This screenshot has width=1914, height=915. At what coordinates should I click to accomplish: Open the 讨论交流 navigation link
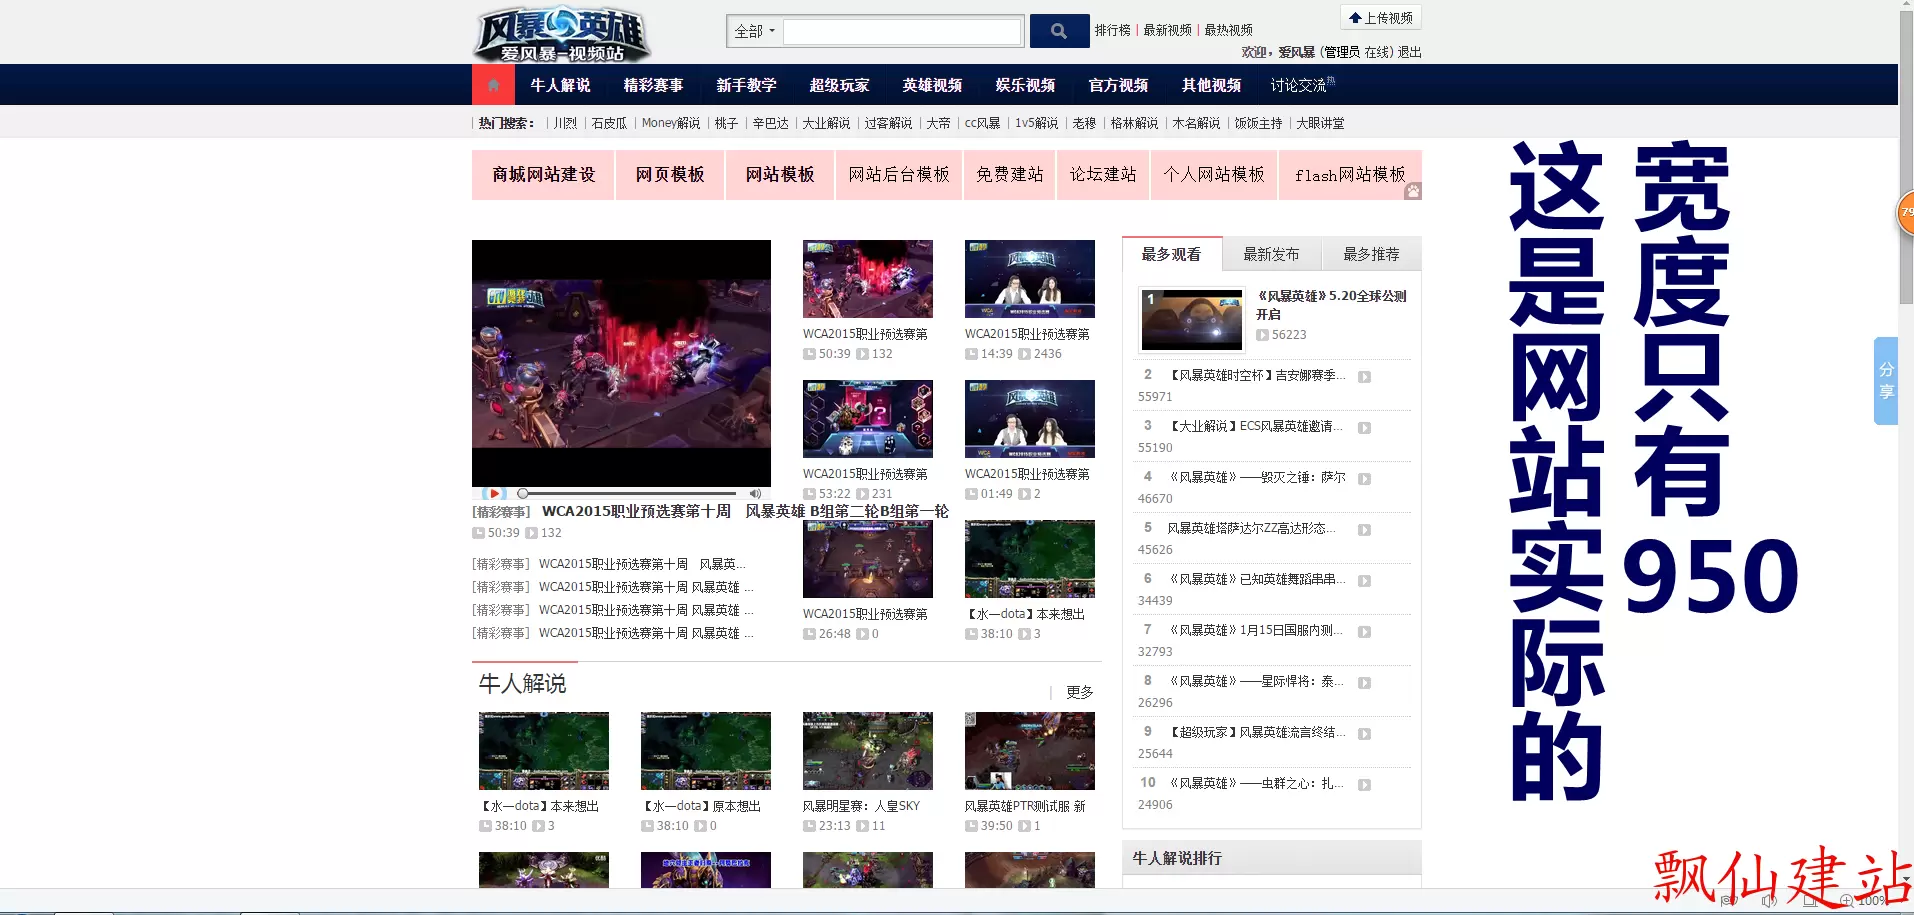1302,85
